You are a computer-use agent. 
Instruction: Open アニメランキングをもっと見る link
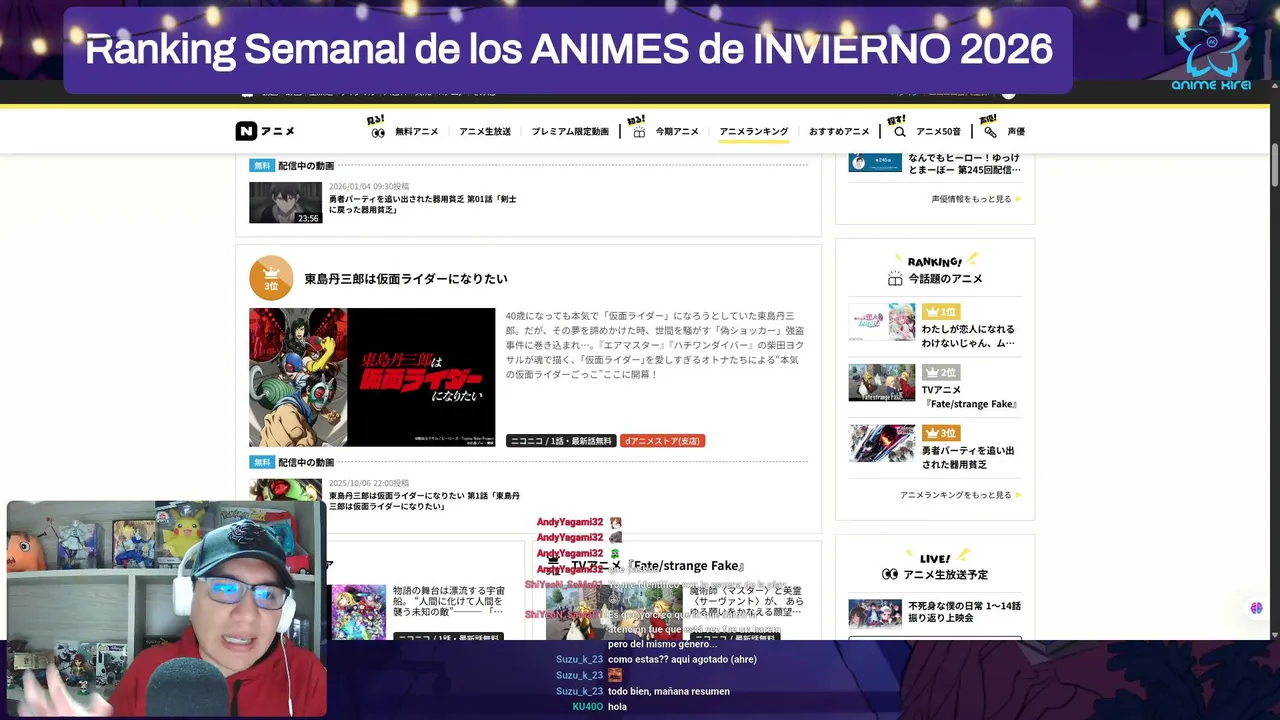point(955,495)
